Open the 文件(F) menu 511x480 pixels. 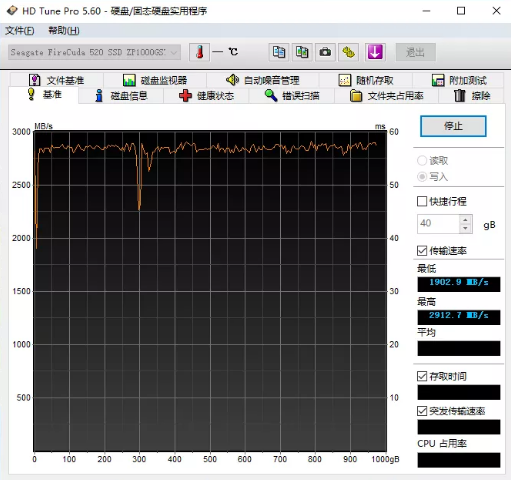tap(20, 31)
